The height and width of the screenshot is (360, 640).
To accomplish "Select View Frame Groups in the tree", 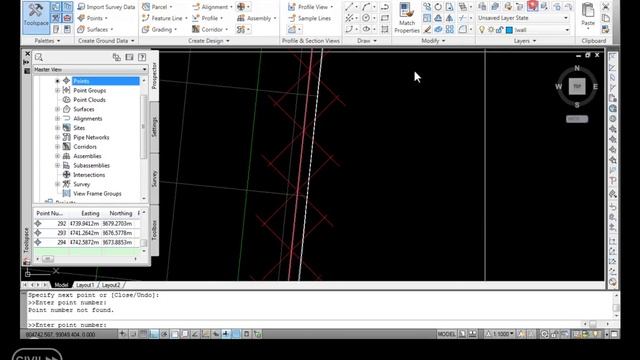I will click(x=97, y=193).
